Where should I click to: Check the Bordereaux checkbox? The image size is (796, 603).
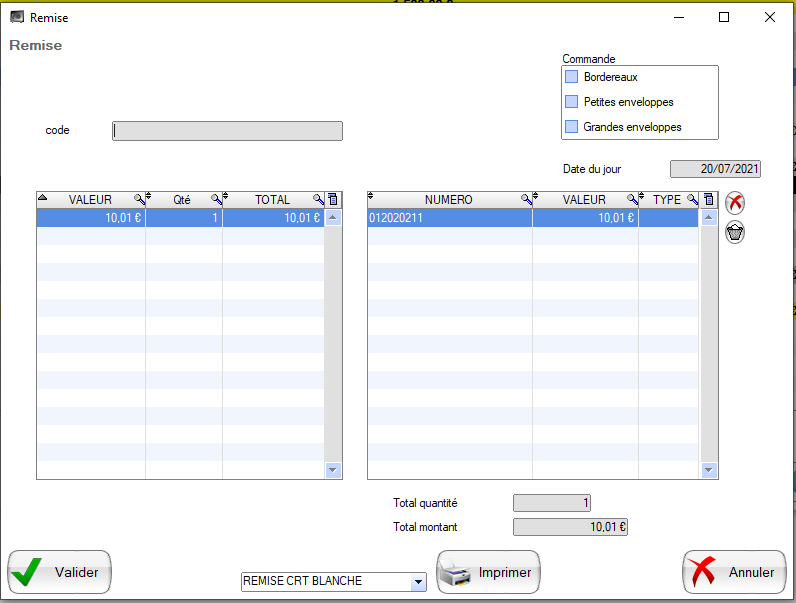572,77
